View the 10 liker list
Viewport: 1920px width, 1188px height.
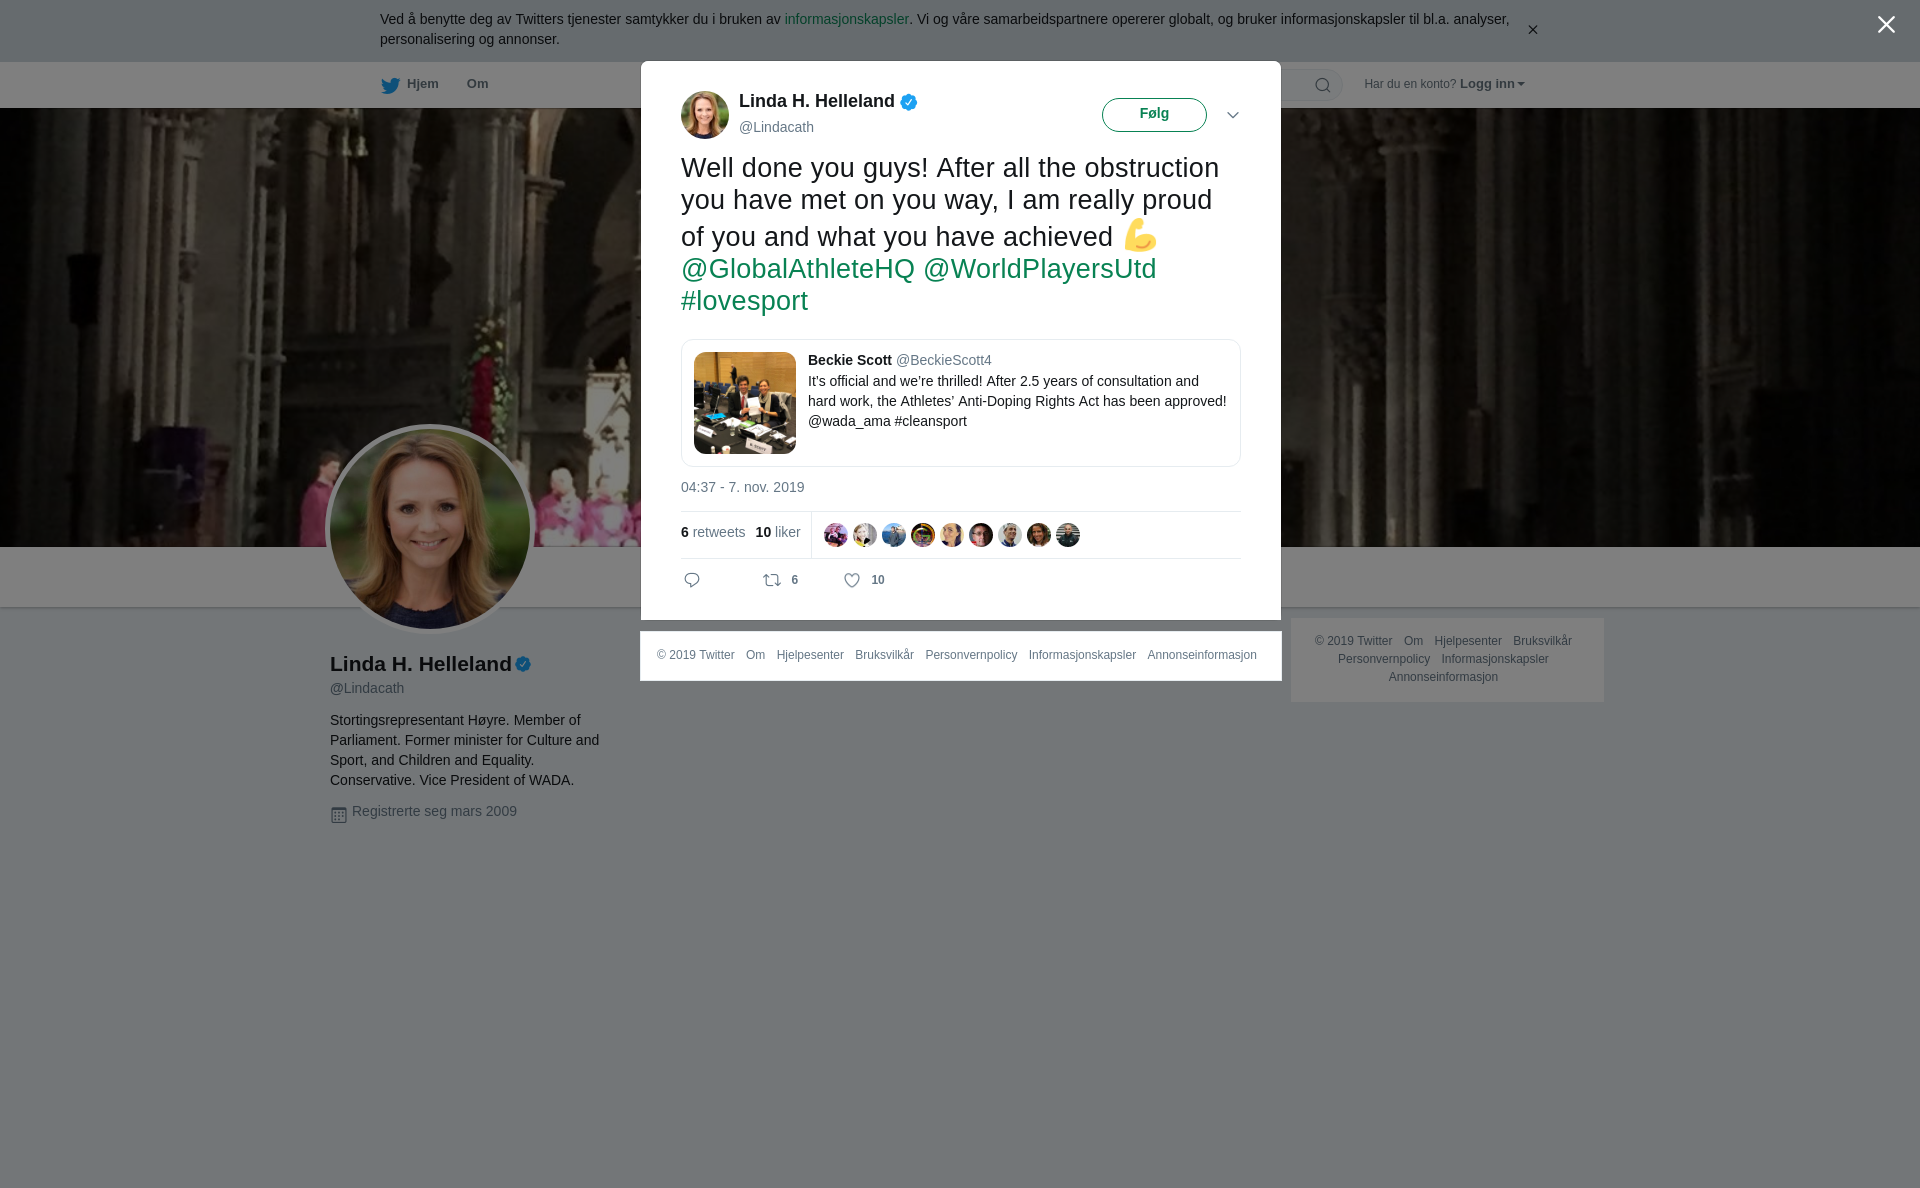[x=778, y=533]
